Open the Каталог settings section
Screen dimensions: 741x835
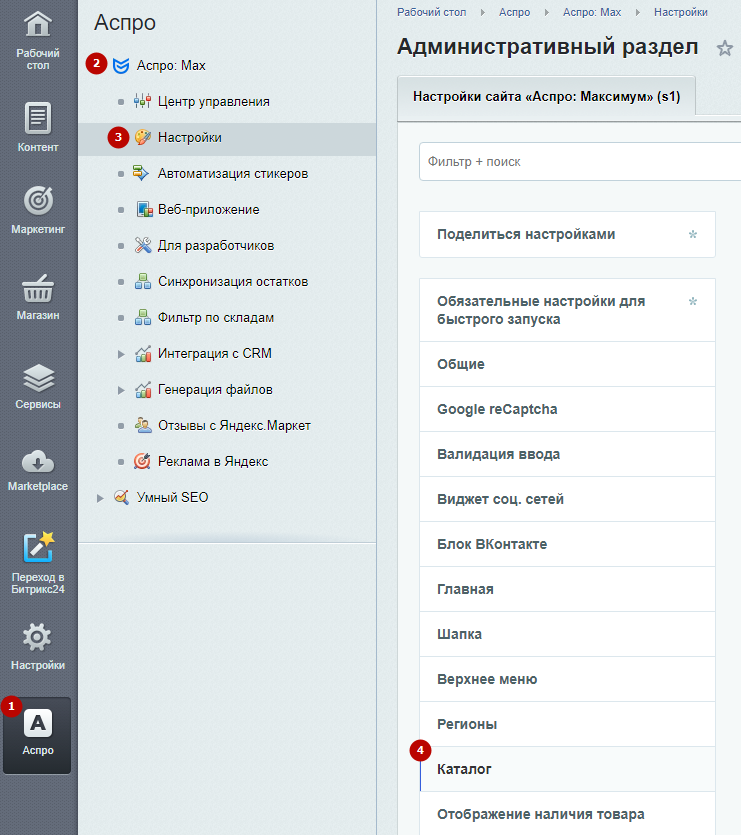point(567,769)
